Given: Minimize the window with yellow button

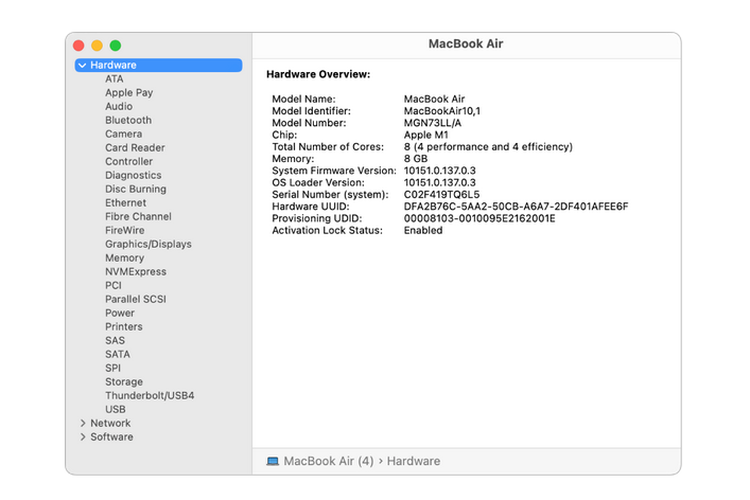Looking at the screenshot, I should 97,45.
